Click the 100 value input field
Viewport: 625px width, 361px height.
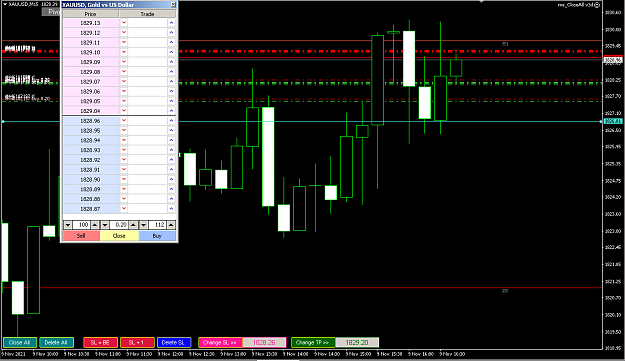click(x=81, y=225)
